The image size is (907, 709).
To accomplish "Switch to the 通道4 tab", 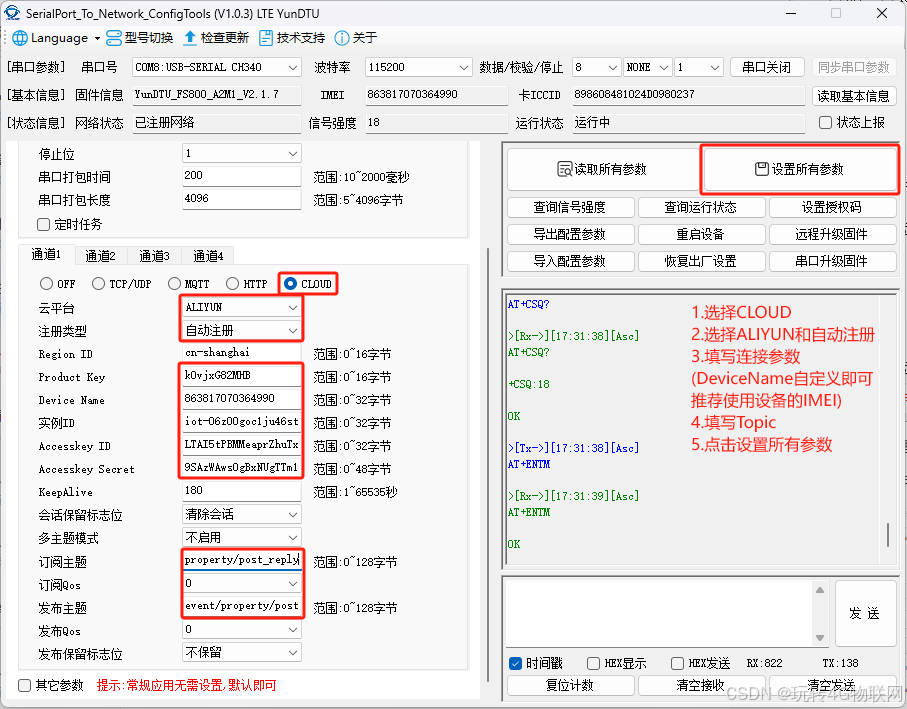I will [208, 256].
